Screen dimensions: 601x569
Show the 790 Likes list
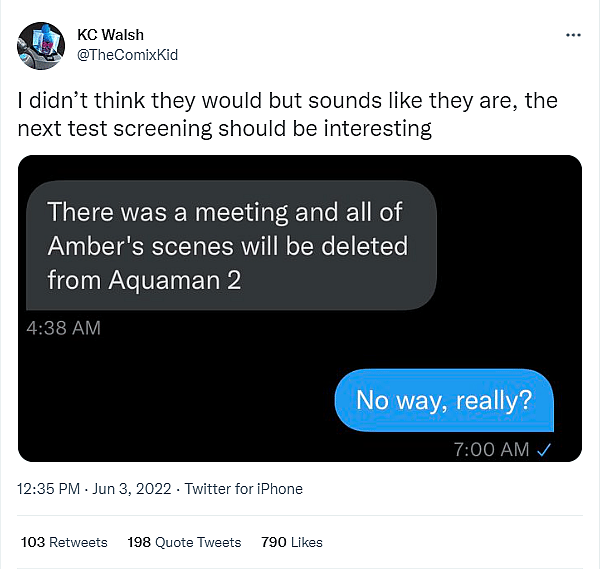(x=291, y=542)
